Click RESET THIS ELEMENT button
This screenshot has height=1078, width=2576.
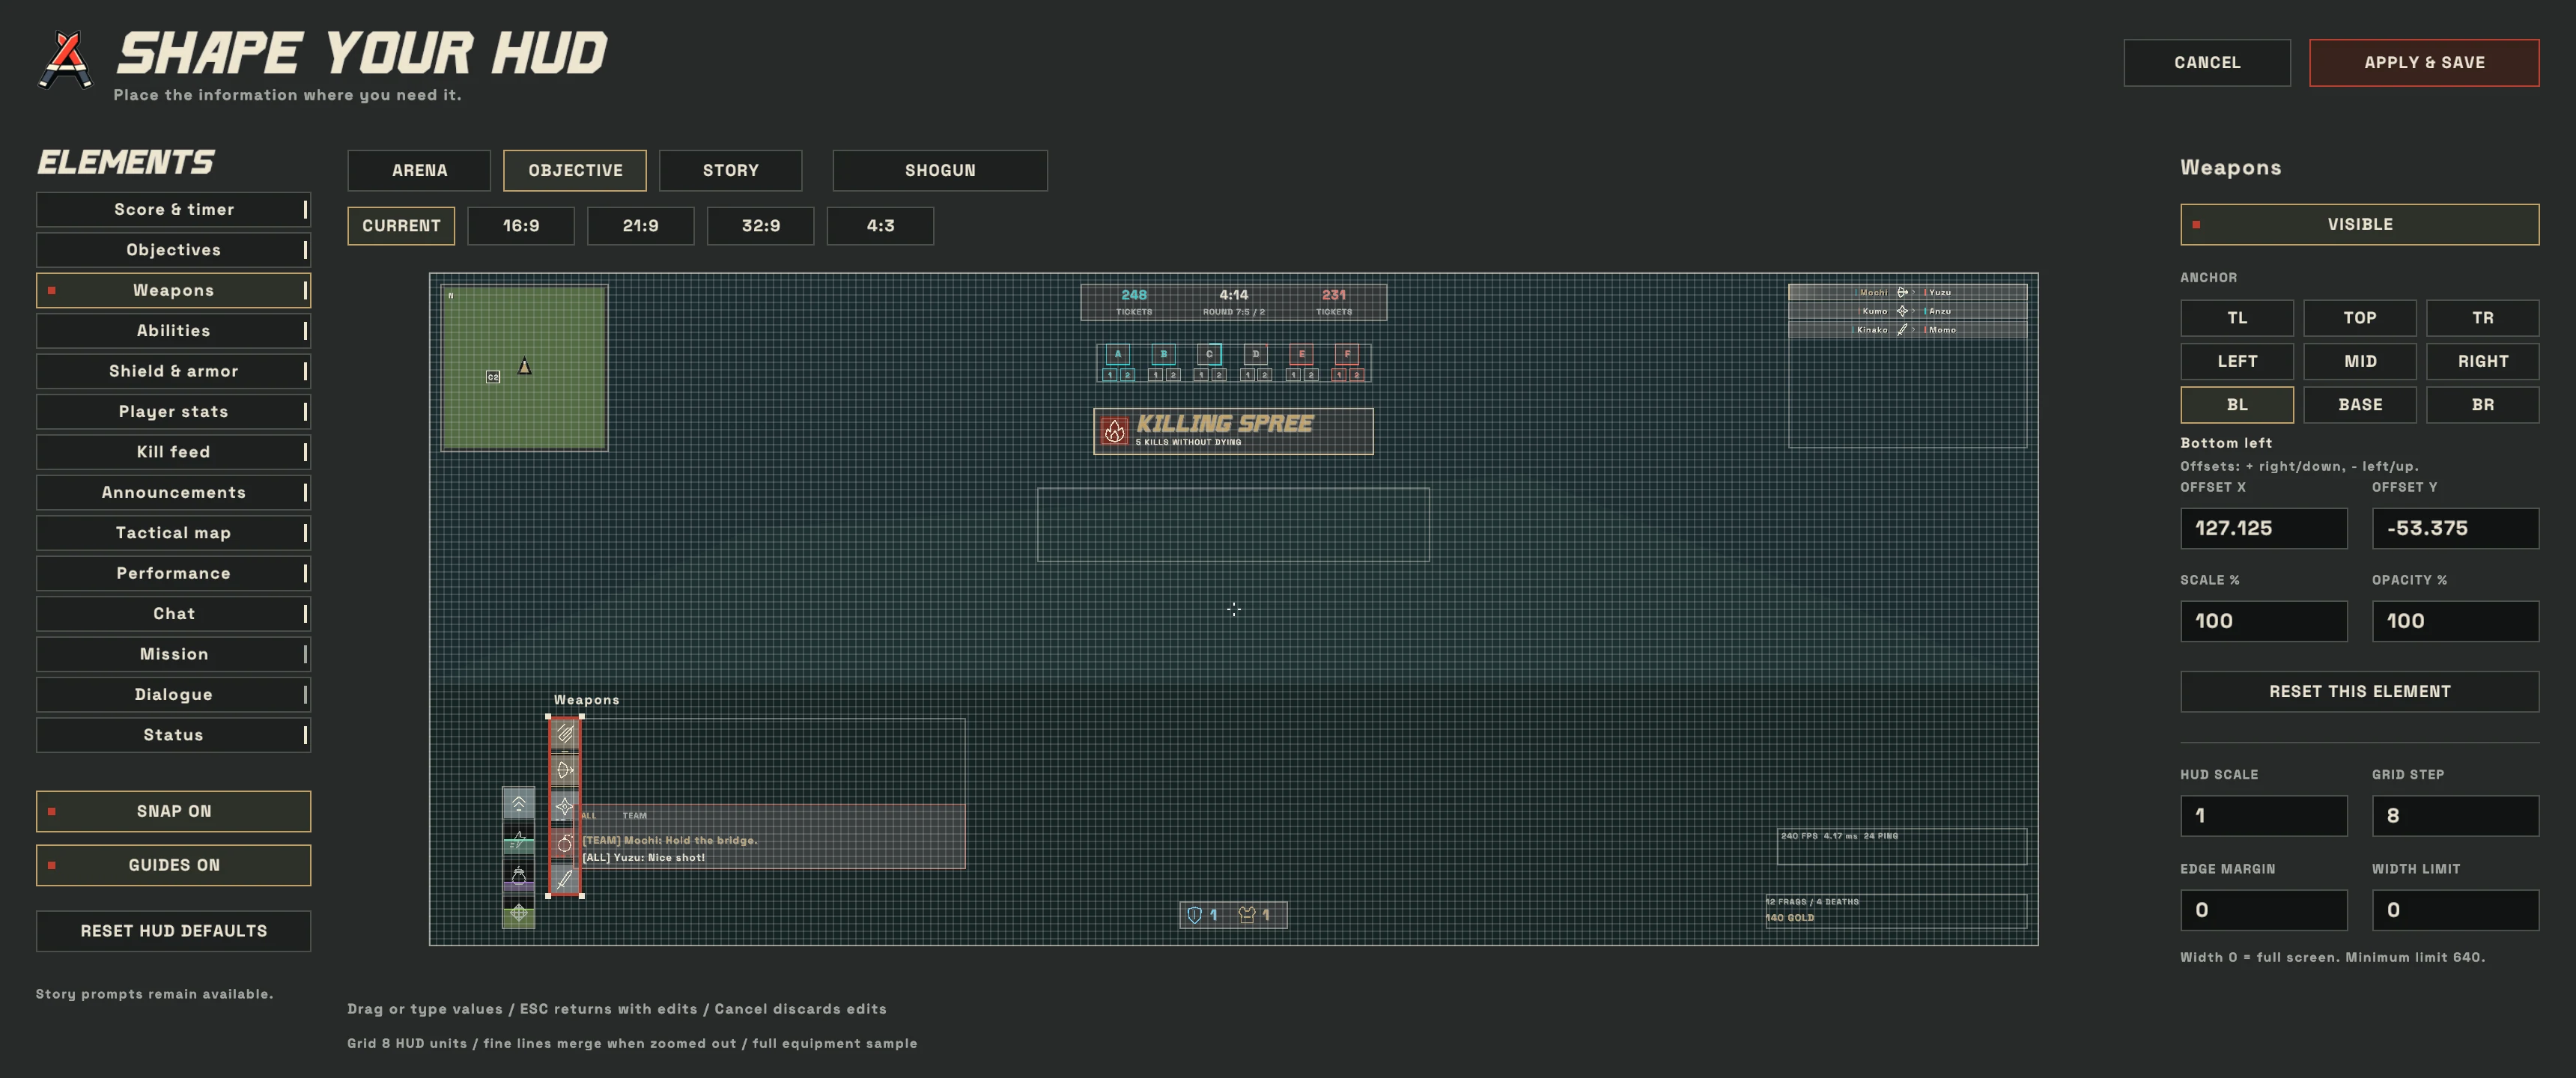pyautogui.click(x=2359, y=691)
